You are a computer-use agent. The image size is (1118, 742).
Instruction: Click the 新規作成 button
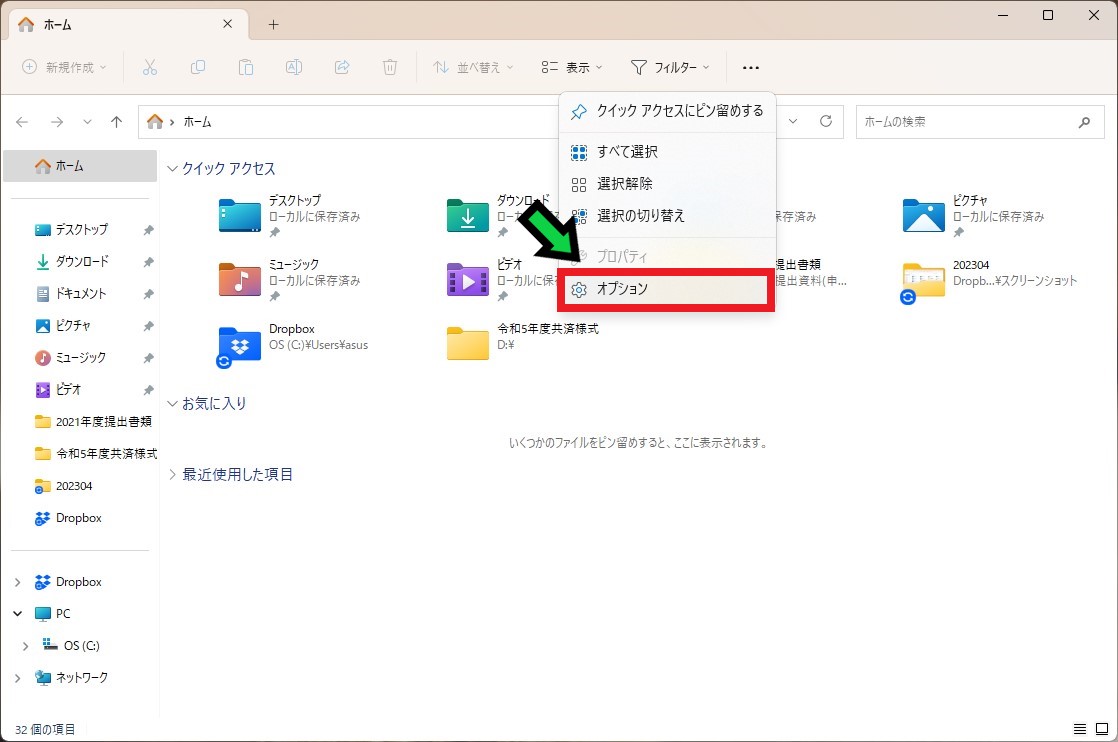62,67
